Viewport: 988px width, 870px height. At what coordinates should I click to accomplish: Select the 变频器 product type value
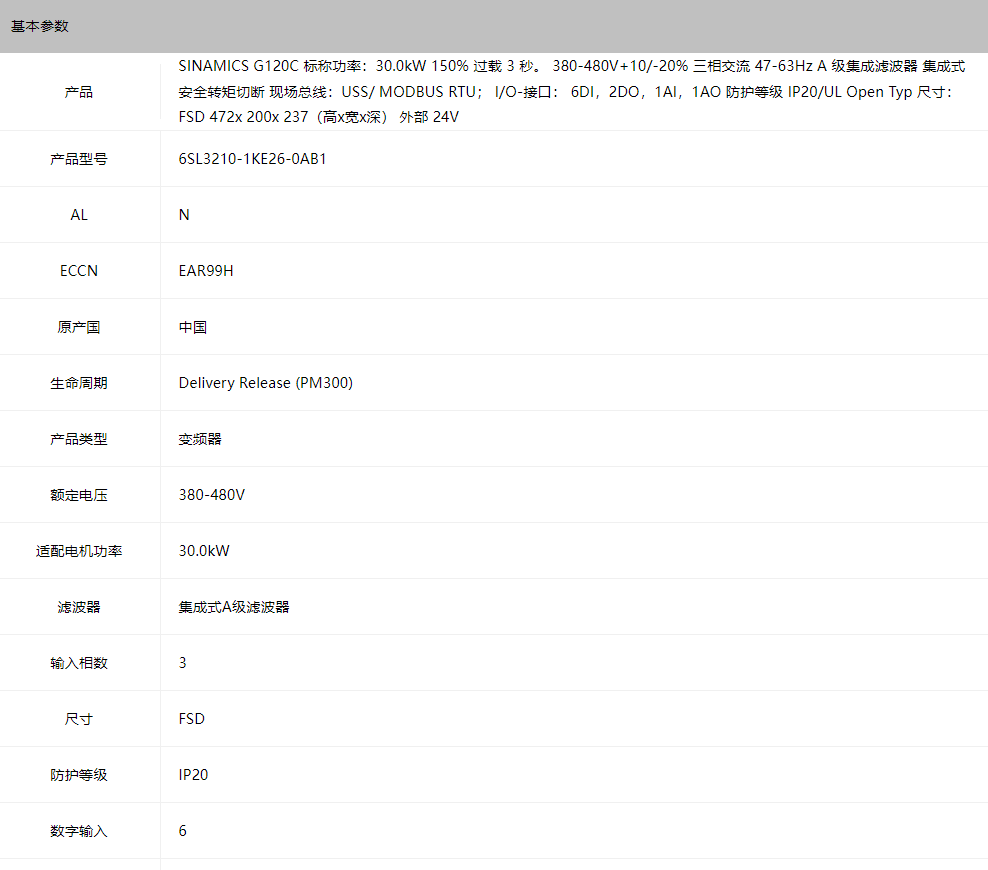[x=200, y=439]
